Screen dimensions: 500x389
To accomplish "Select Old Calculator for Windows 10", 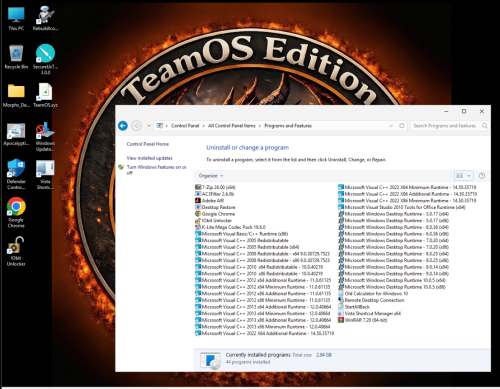I will coord(373,293).
